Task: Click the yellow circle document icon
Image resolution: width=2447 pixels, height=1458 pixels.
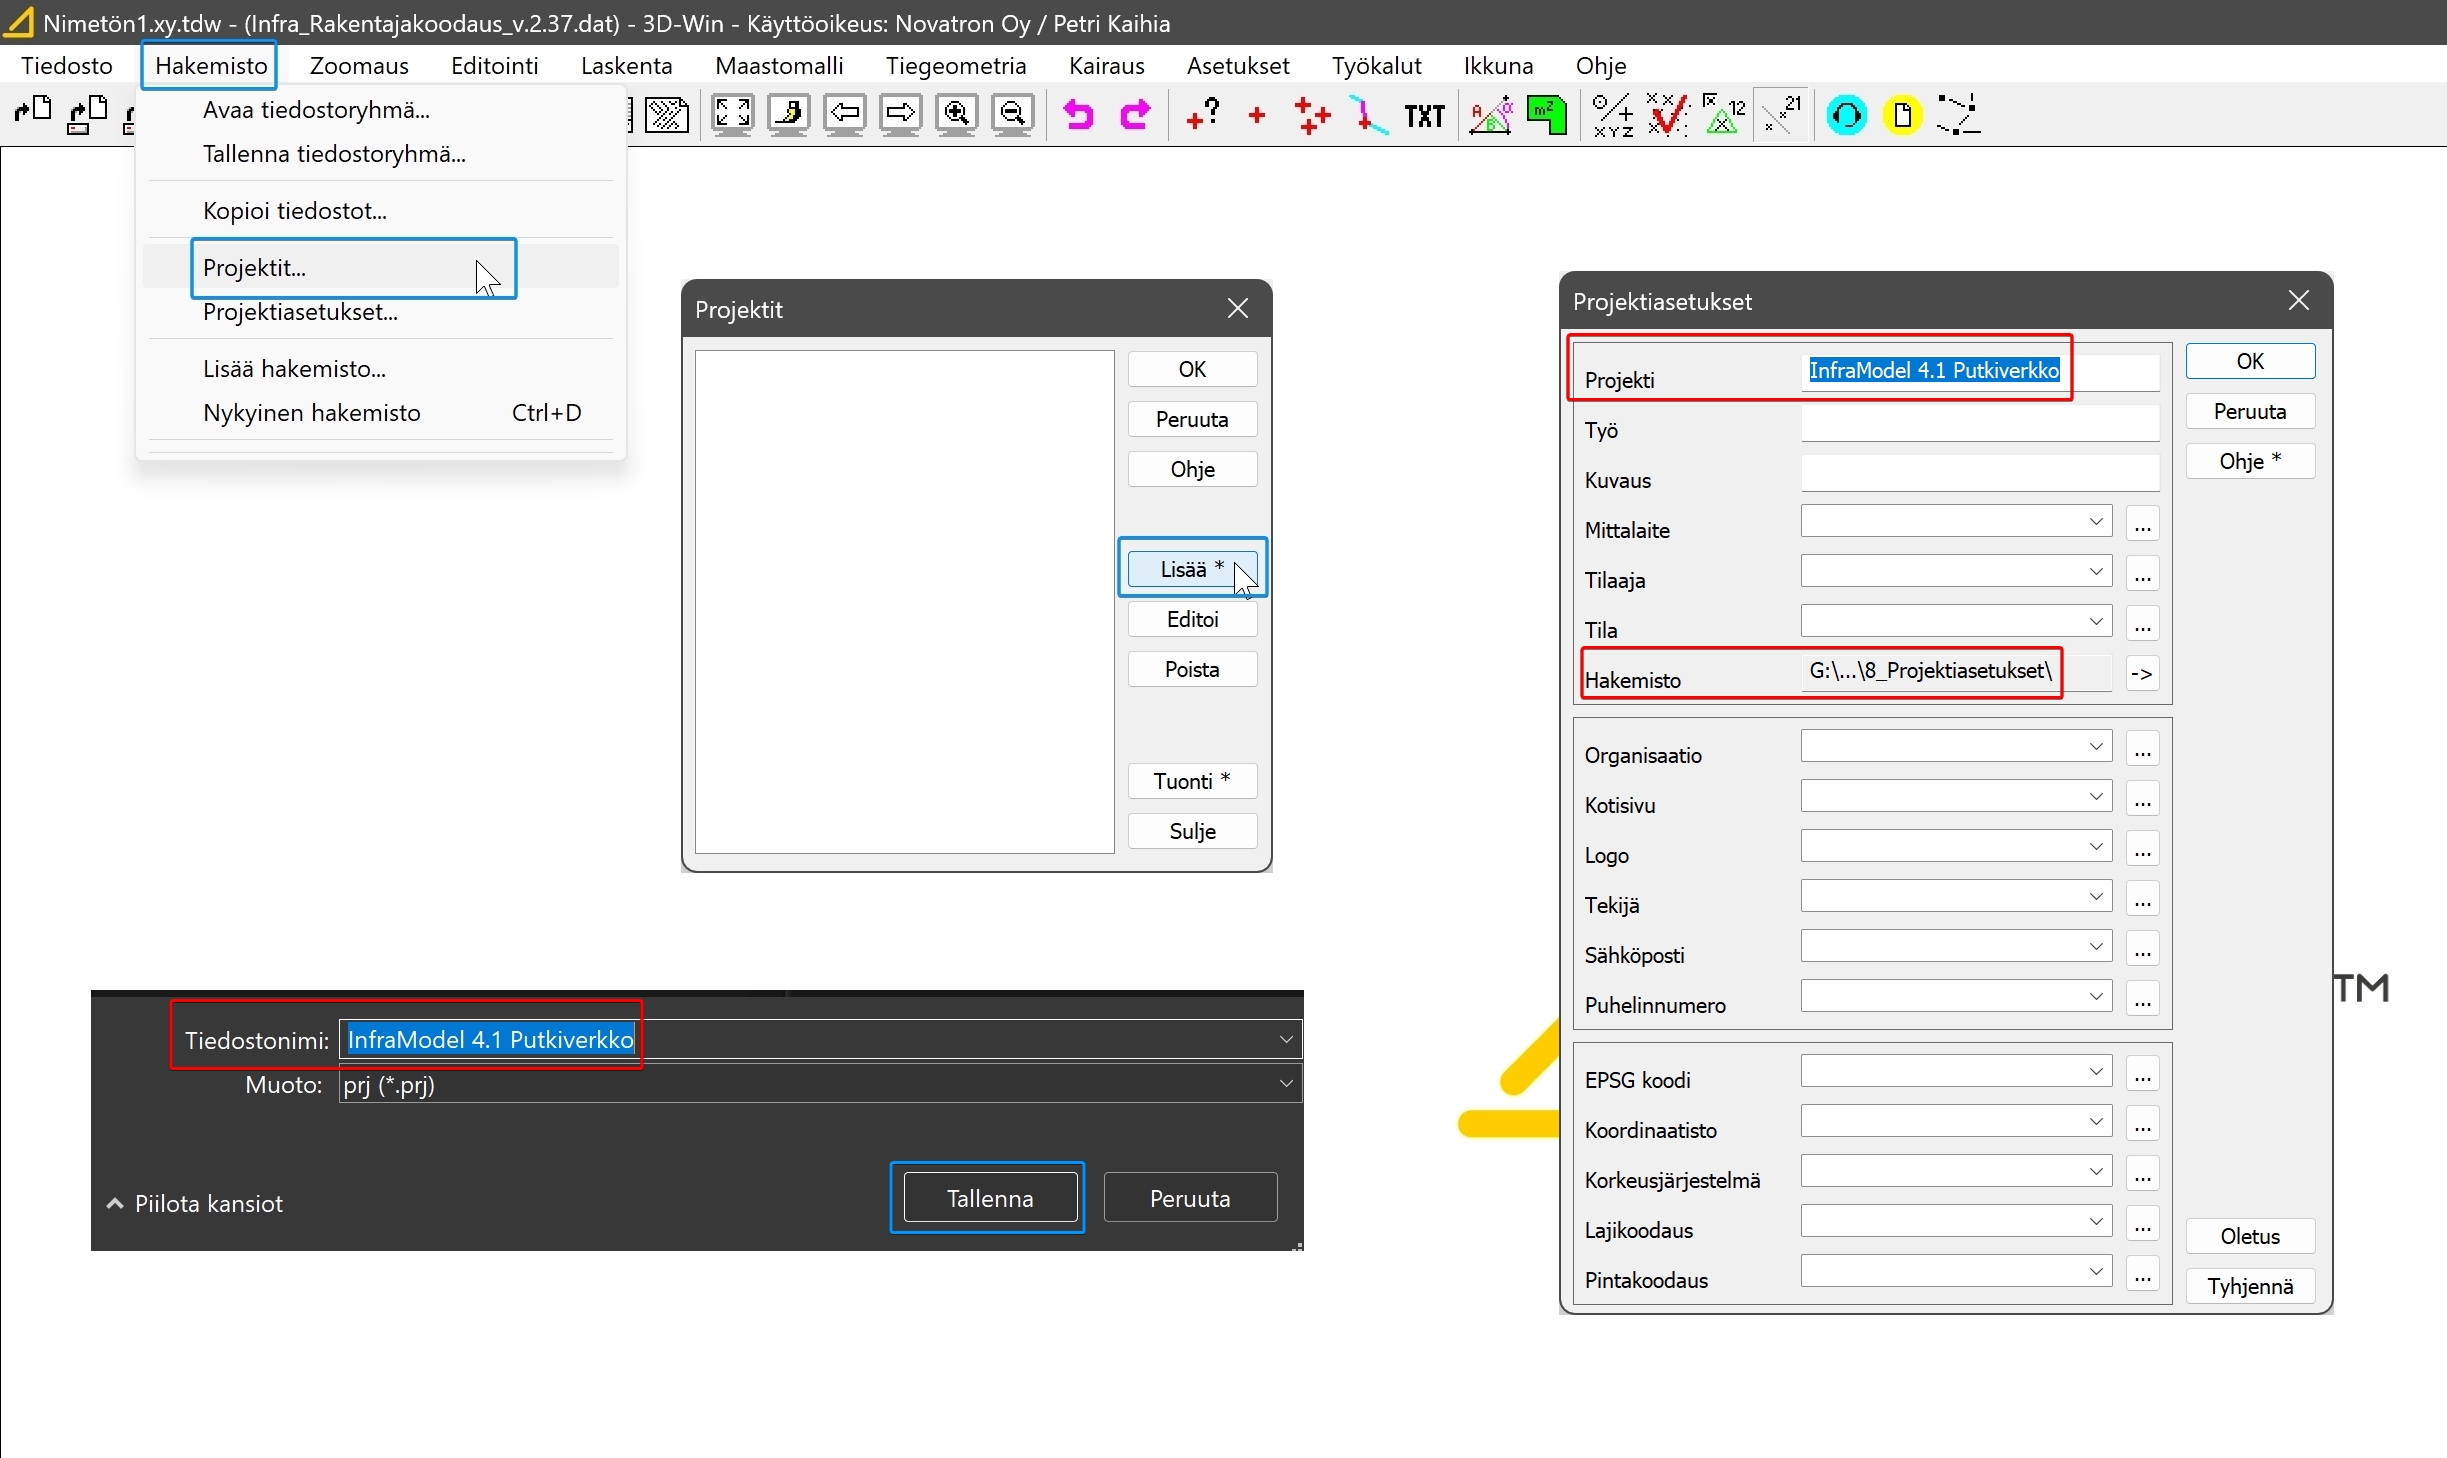Action: [x=1902, y=116]
